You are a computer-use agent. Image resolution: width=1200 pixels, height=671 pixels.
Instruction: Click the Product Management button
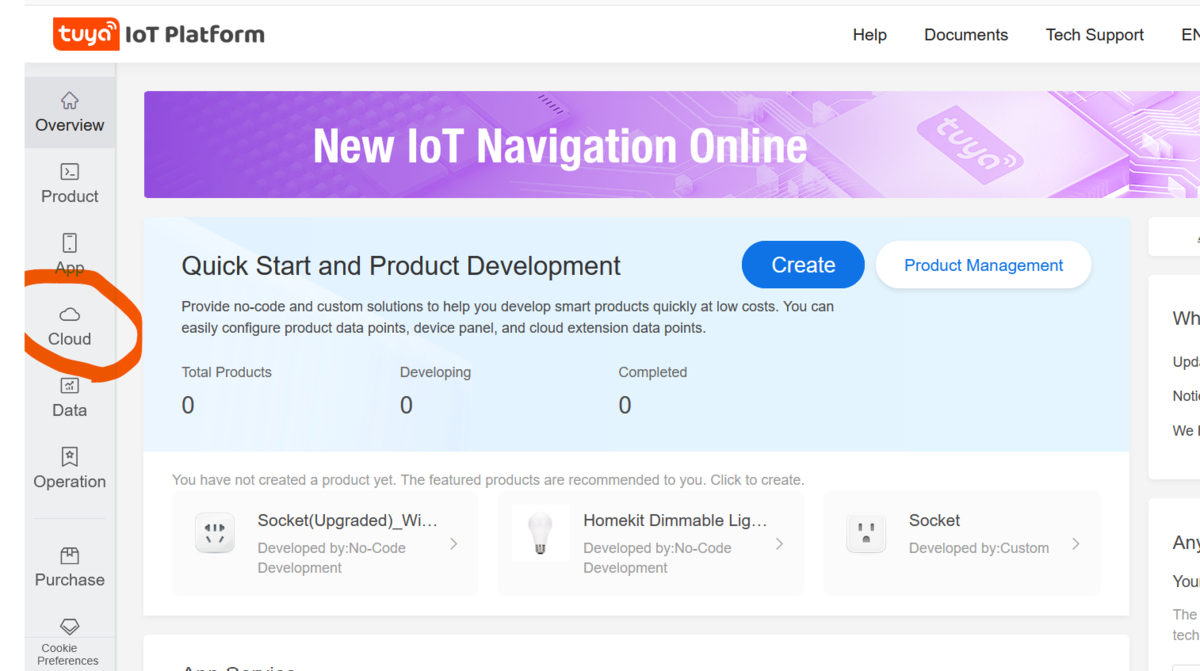[983, 265]
